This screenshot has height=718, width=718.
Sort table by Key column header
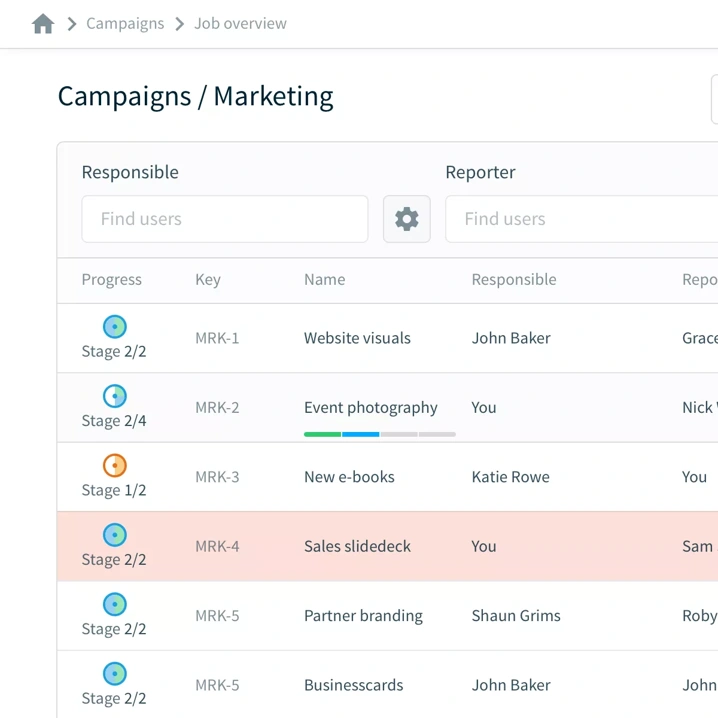pyautogui.click(x=208, y=280)
